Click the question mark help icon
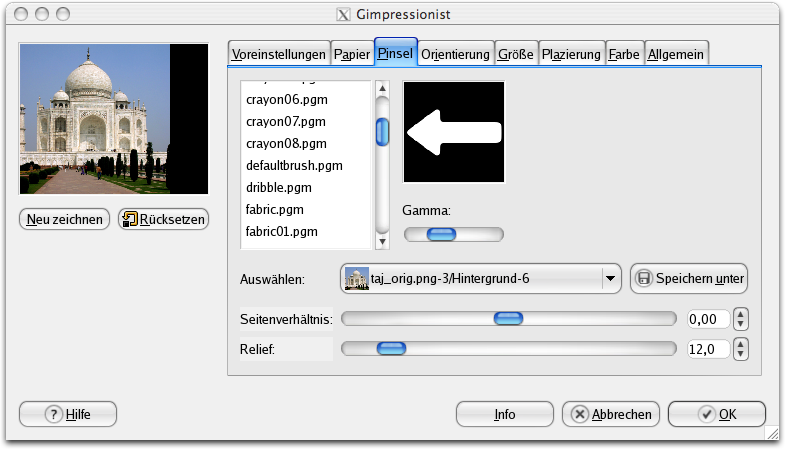The width and height of the screenshot is (785, 449). 54,414
